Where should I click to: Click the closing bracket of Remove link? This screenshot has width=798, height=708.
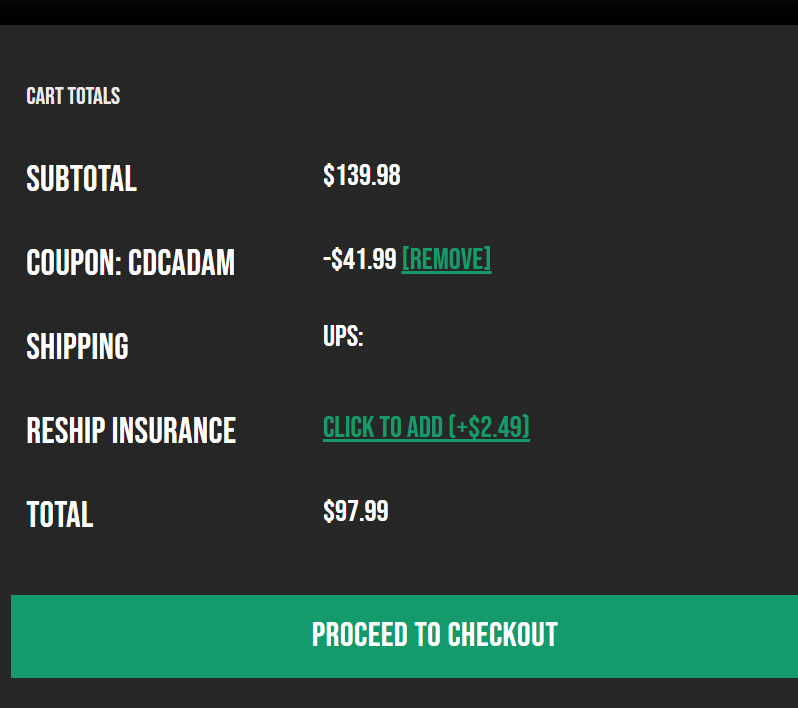[488, 260]
